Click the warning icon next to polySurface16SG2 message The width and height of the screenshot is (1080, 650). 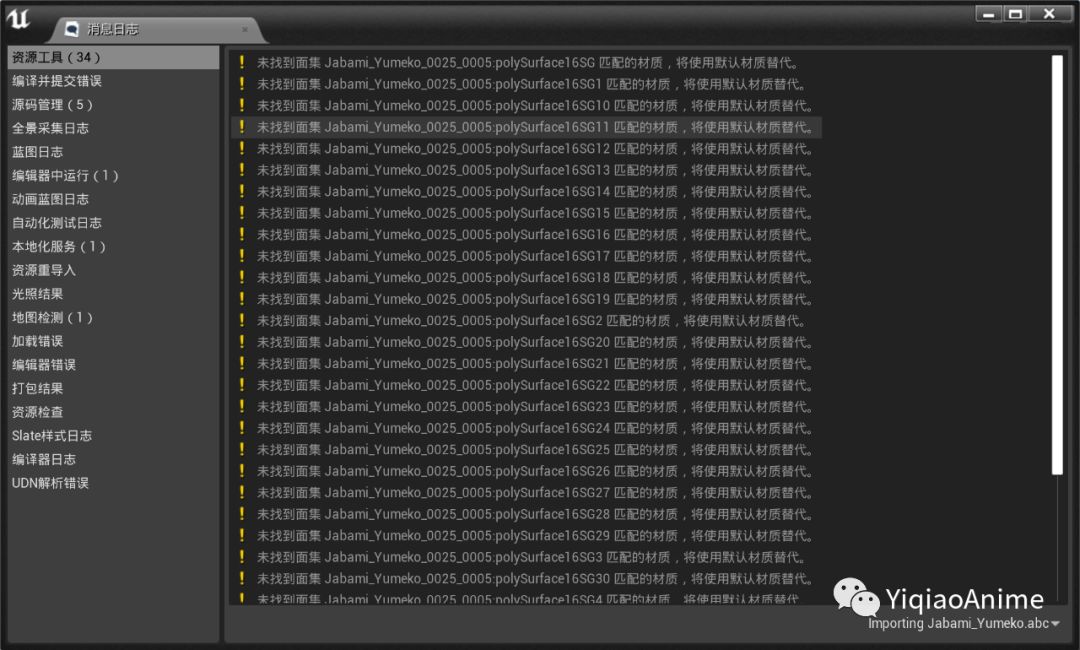pos(242,320)
